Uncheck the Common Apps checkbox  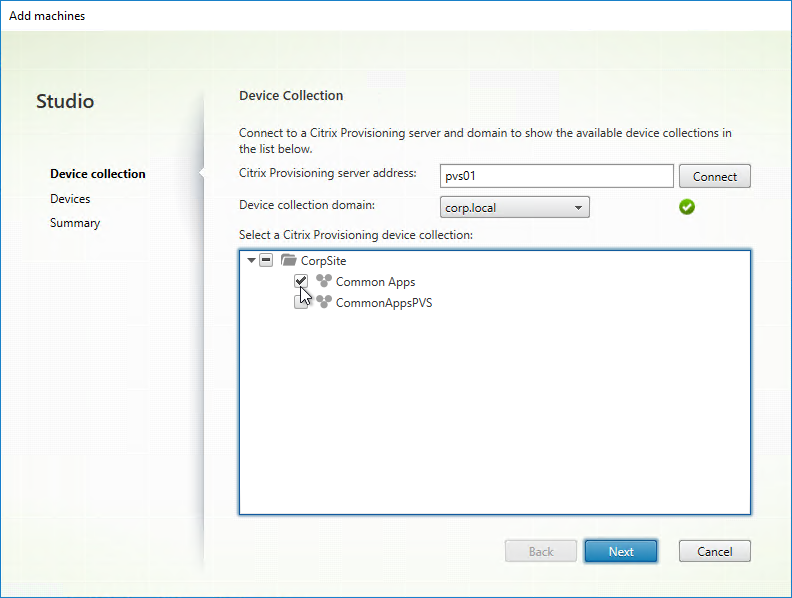pos(301,281)
